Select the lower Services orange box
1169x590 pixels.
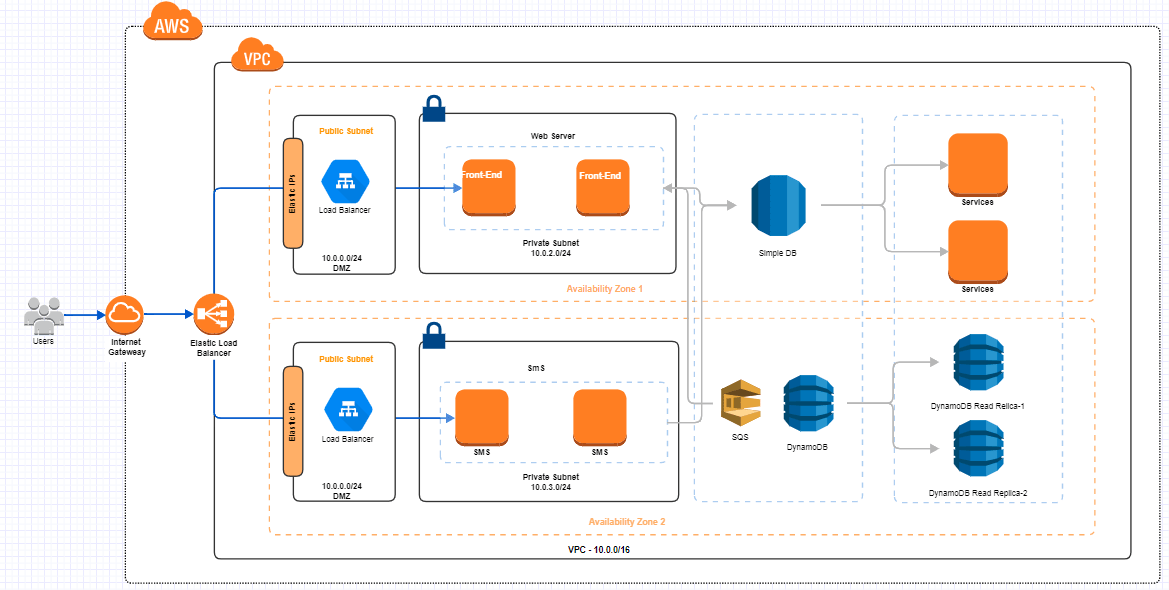point(977,251)
